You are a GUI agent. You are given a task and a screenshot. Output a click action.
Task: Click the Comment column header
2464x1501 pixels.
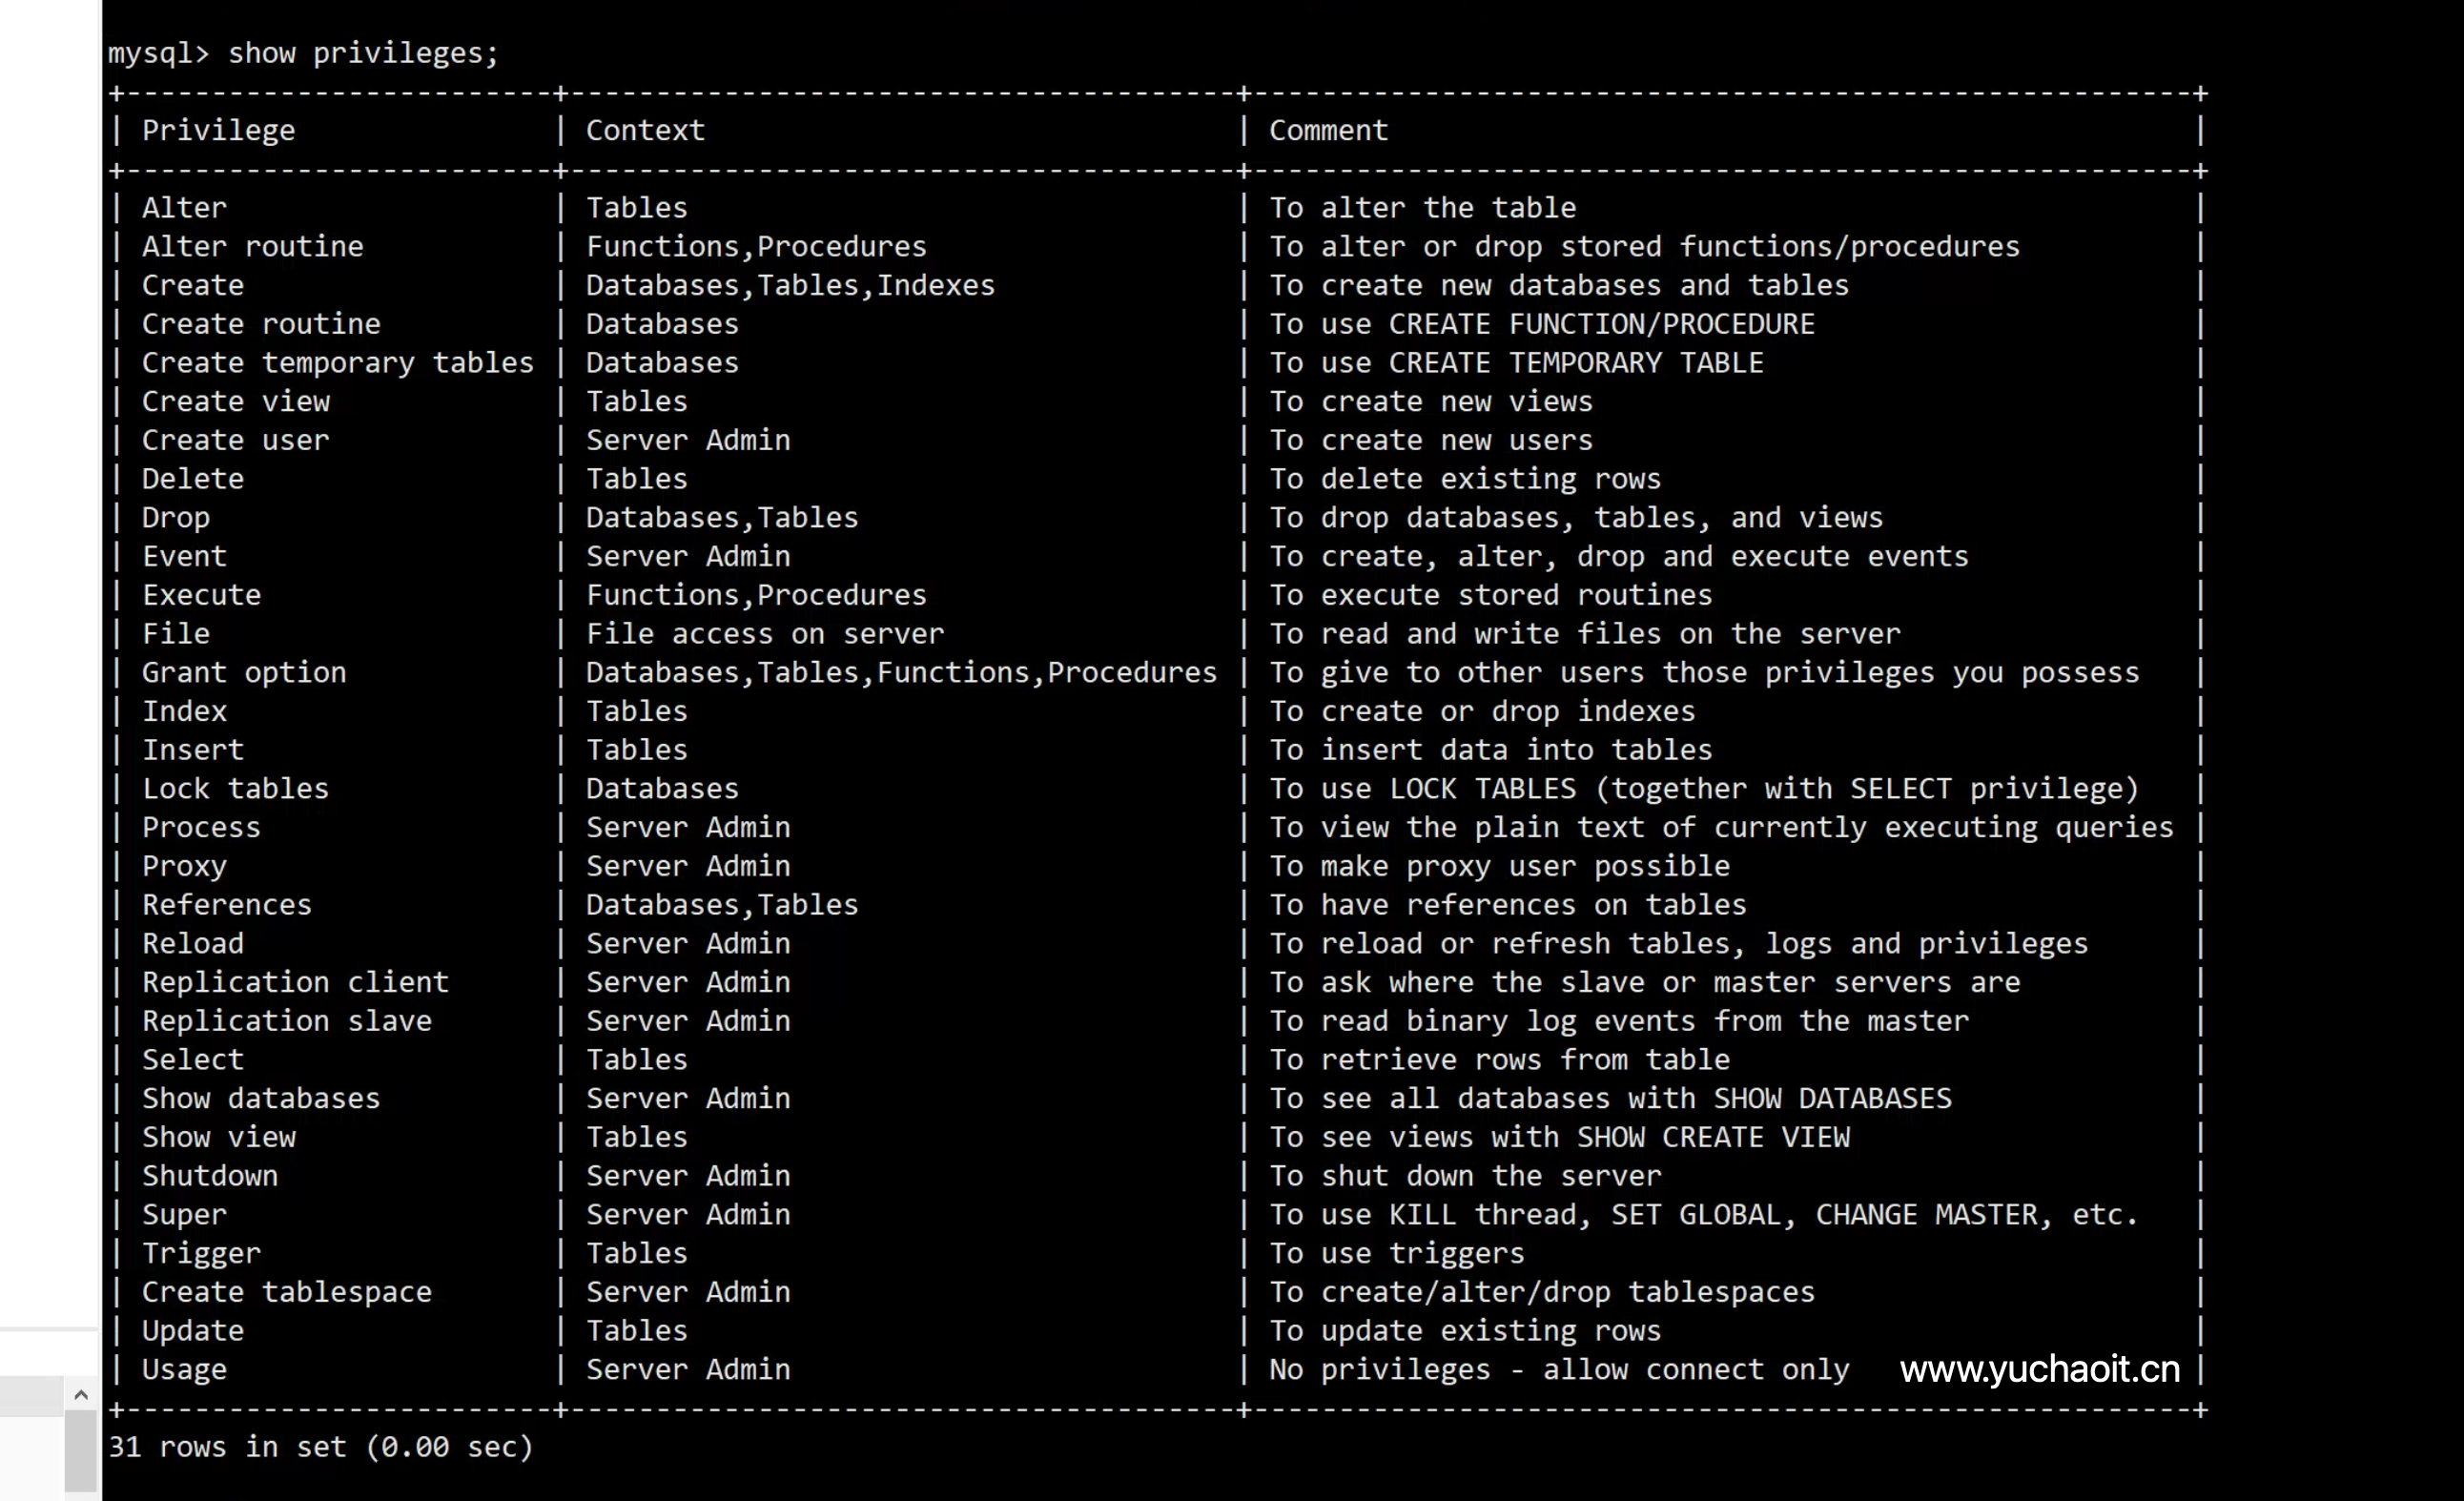1328,130
